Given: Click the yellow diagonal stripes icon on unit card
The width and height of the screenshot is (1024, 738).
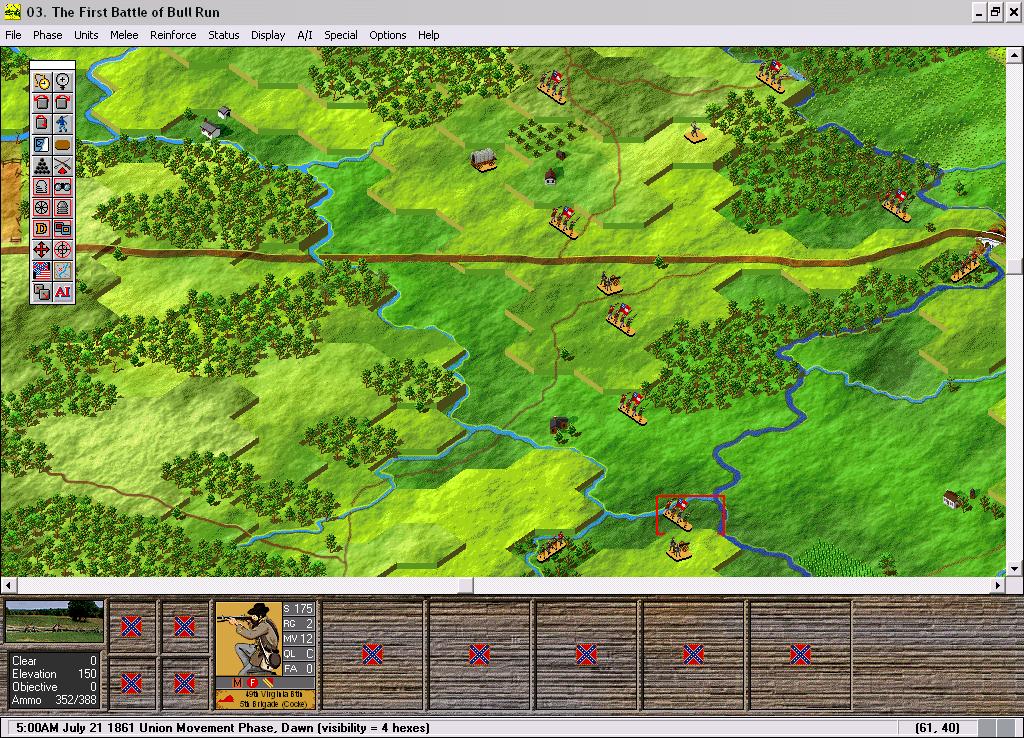Looking at the screenshot, I should (x=268, y=682).
